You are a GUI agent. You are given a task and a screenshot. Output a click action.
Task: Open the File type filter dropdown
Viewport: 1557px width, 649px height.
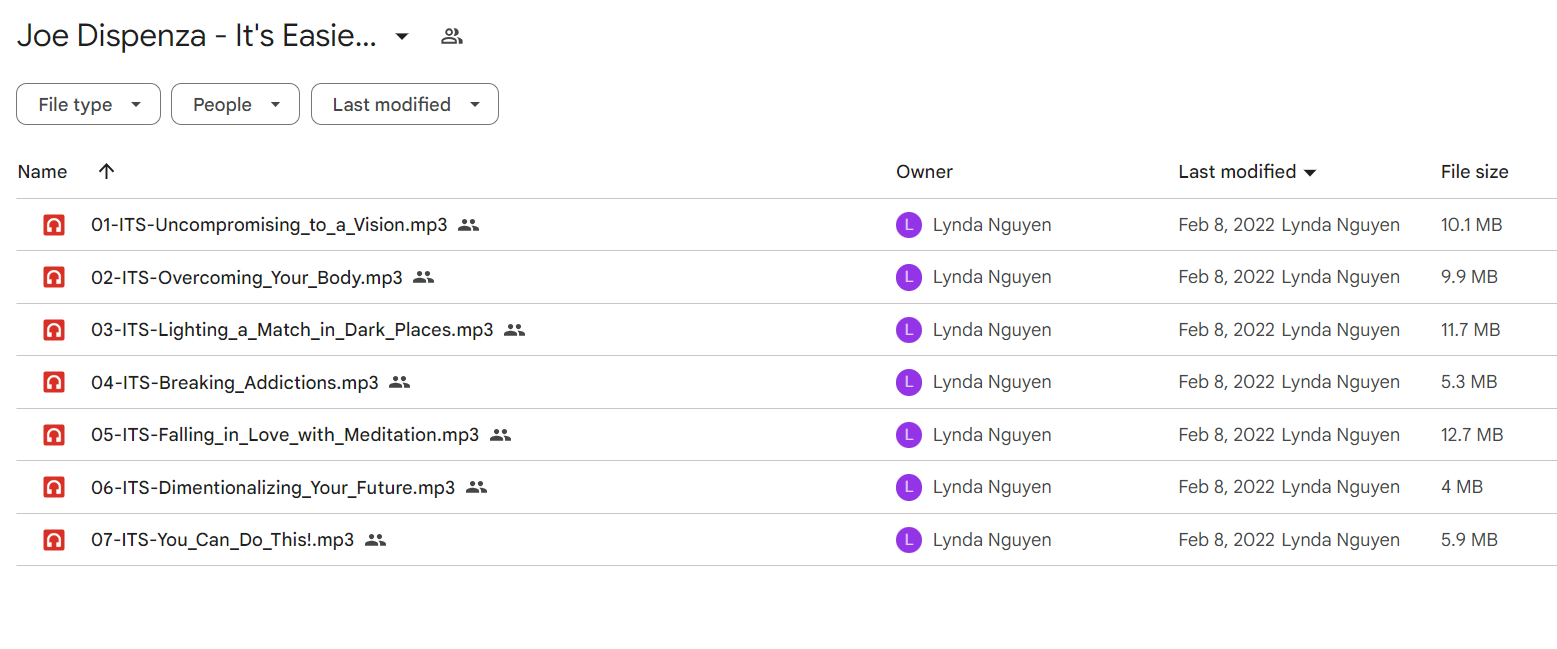click(x=88, y=104)
